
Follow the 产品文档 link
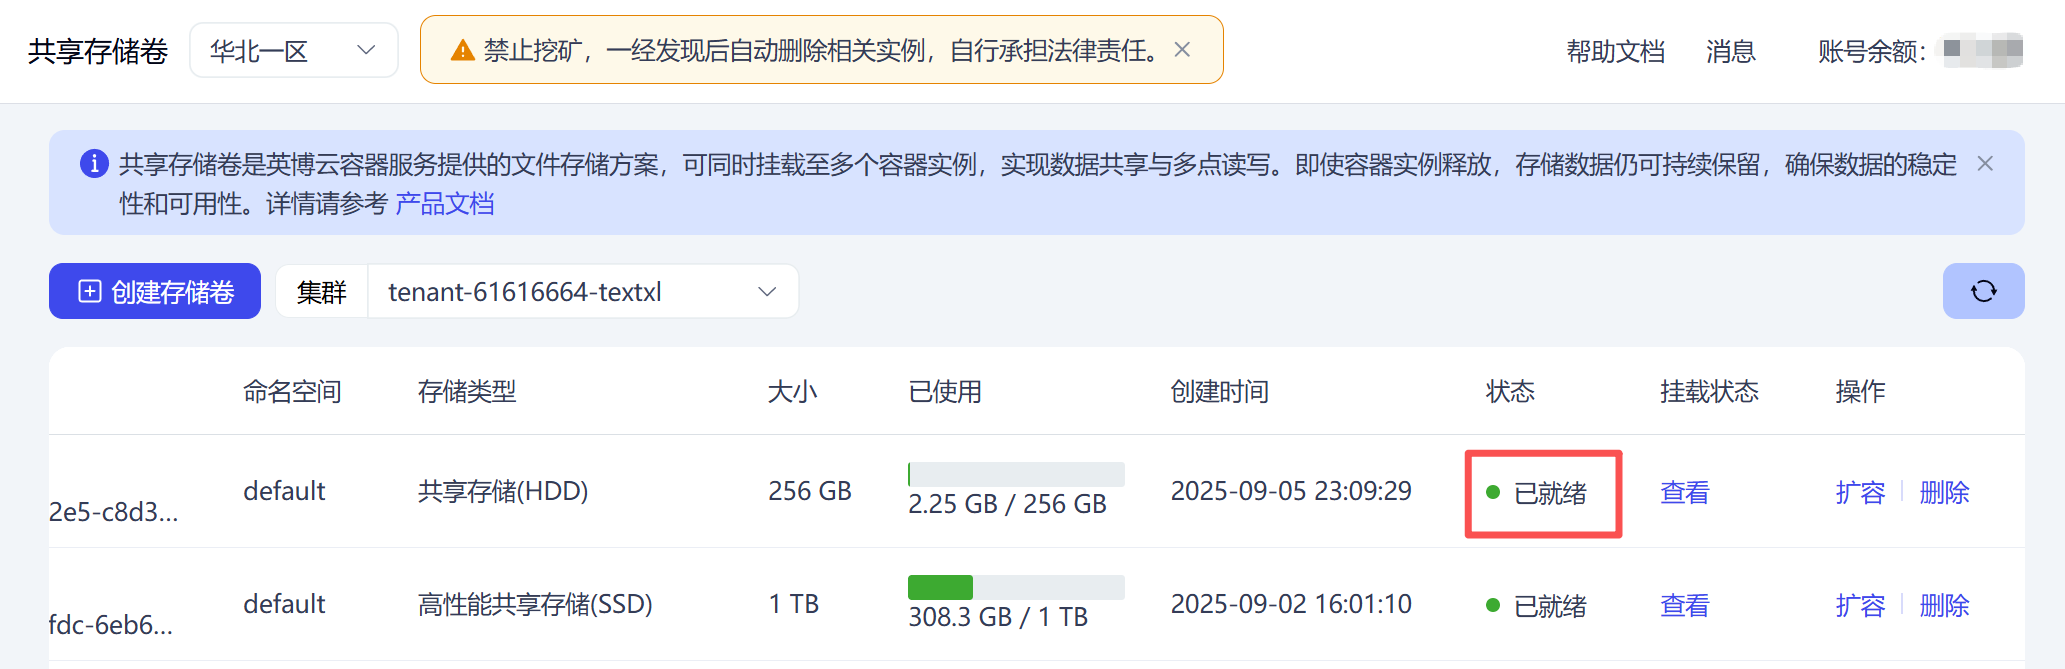444,204
